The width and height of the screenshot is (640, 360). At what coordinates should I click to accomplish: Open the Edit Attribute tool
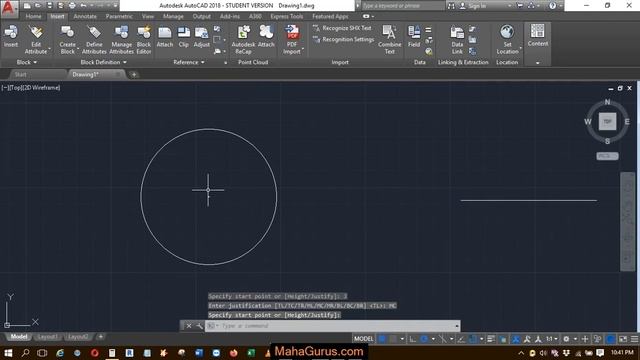[x=36, y=40]
